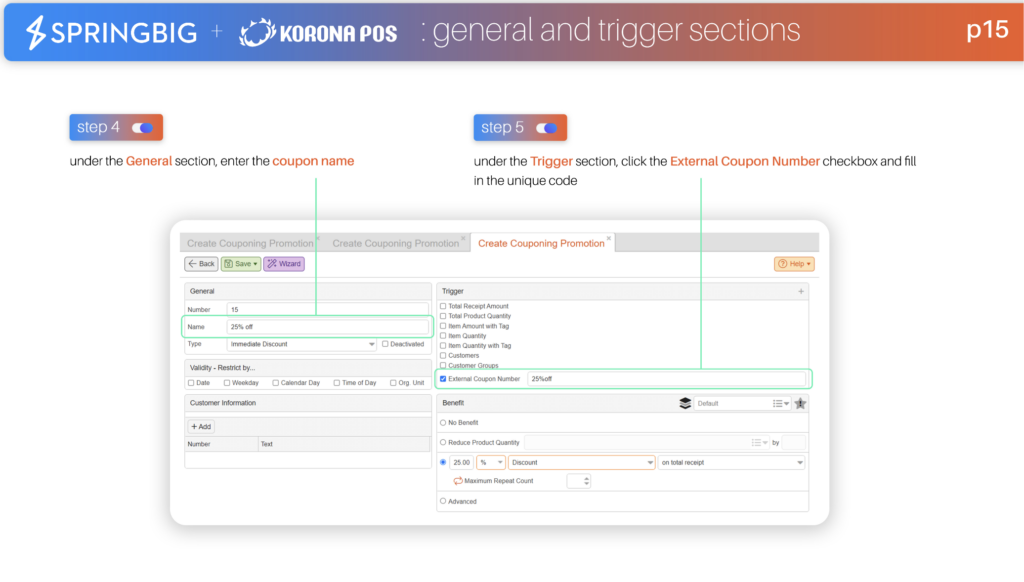The height and width of the screenshot is (582, 1024).
Task: Uncheck External Coupon Number checkbox
Action: tap(443, 379)
